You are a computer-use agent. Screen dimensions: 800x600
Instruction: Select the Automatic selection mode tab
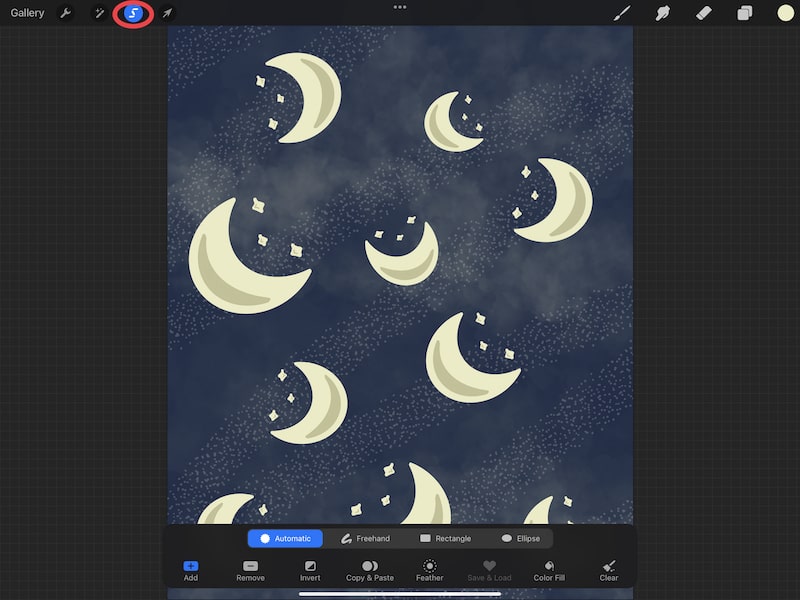(x=285, y=538)
